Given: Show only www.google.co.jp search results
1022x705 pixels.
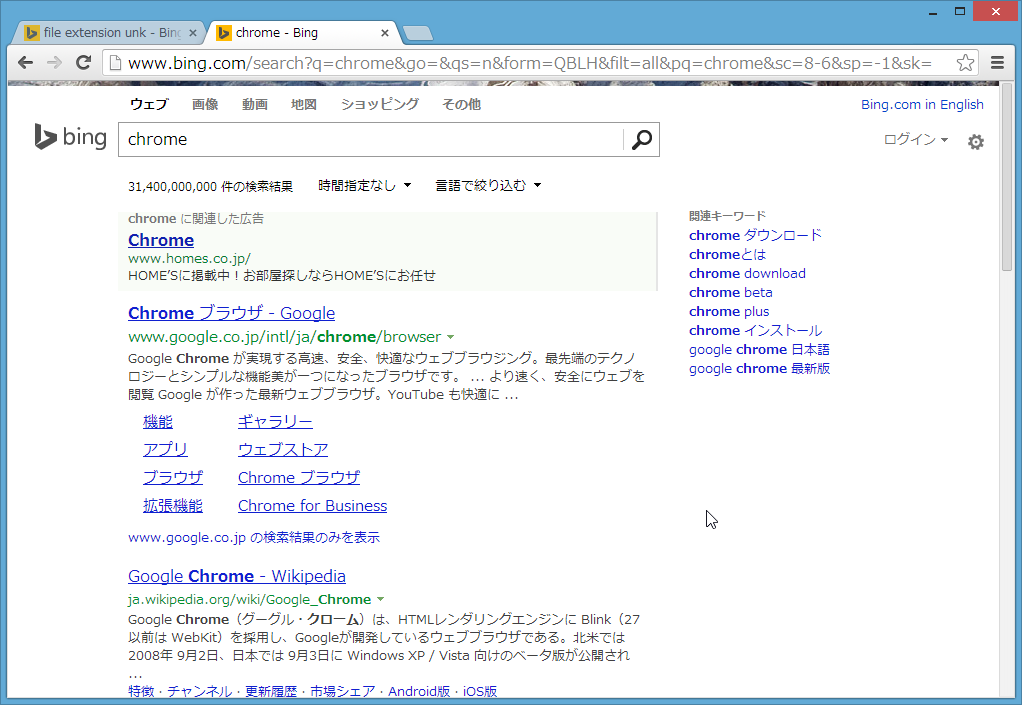Looking at the screenshot, I should pos(254,538).
